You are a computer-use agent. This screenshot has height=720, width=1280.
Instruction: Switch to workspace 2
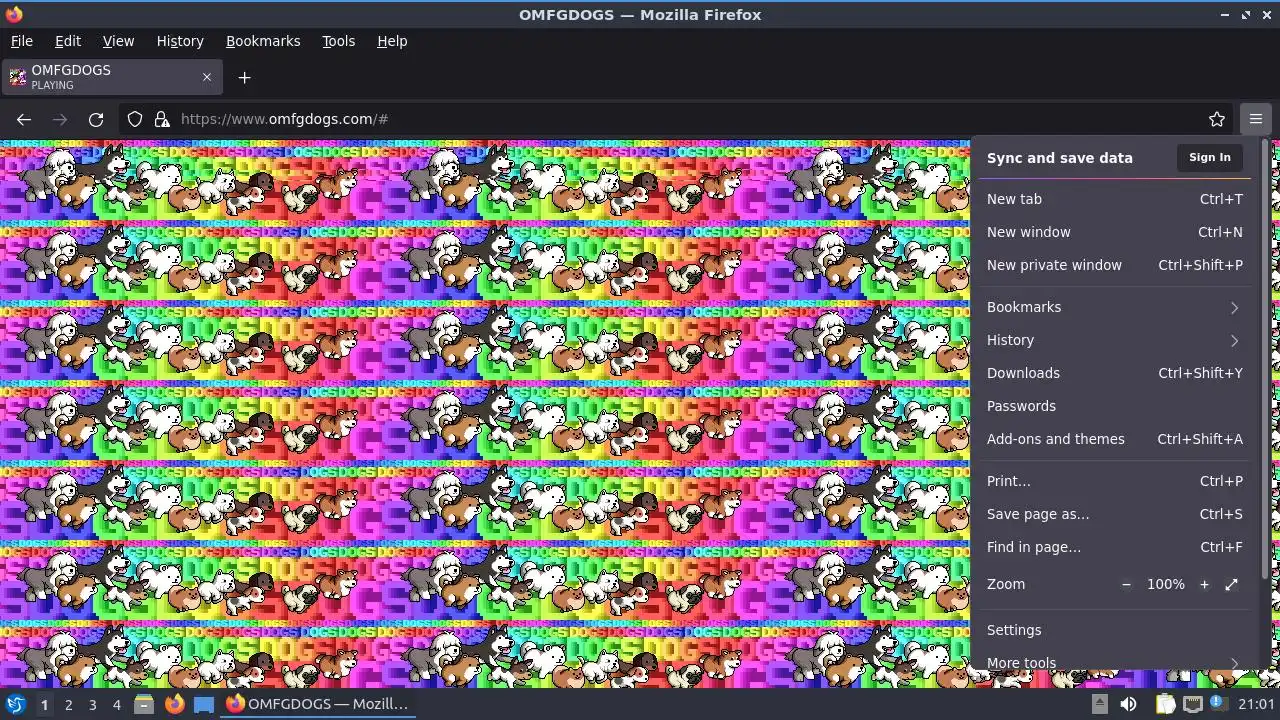tap(68, 704)
